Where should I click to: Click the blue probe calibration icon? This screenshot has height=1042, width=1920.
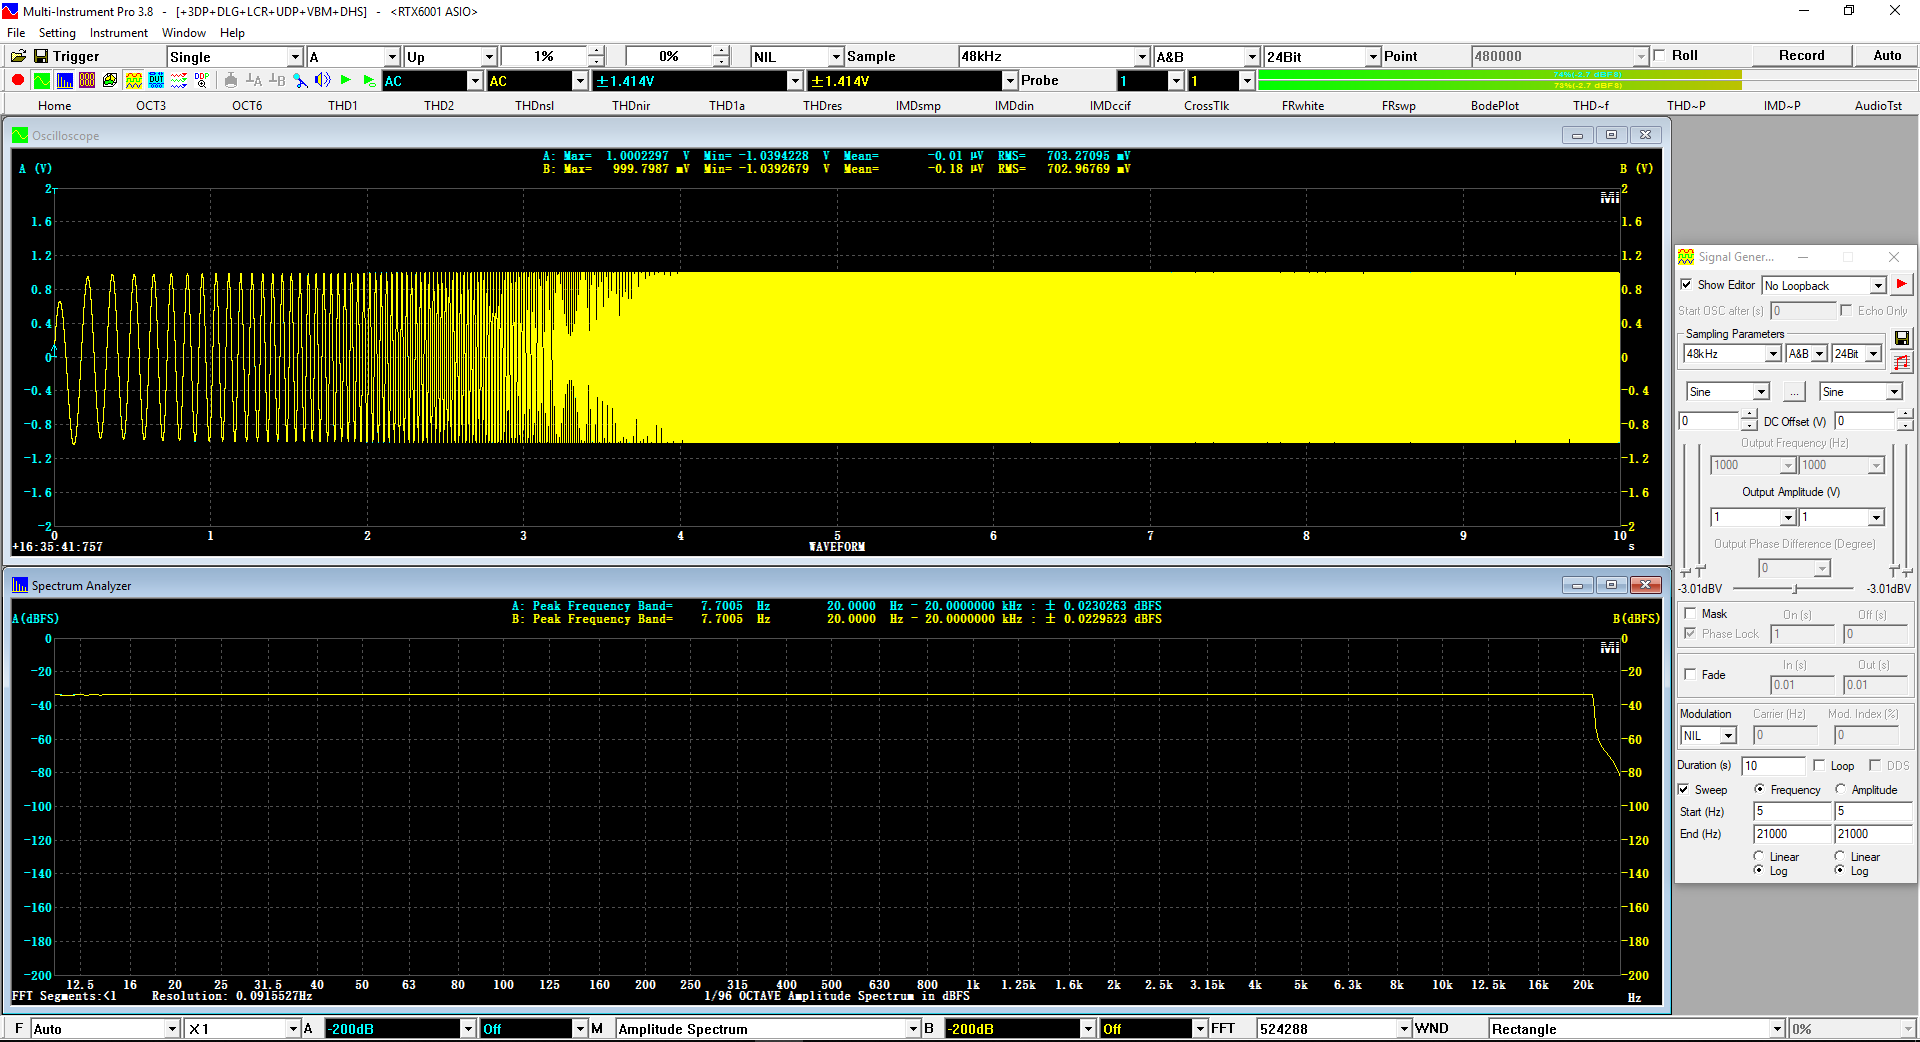[x=300, y=80]
